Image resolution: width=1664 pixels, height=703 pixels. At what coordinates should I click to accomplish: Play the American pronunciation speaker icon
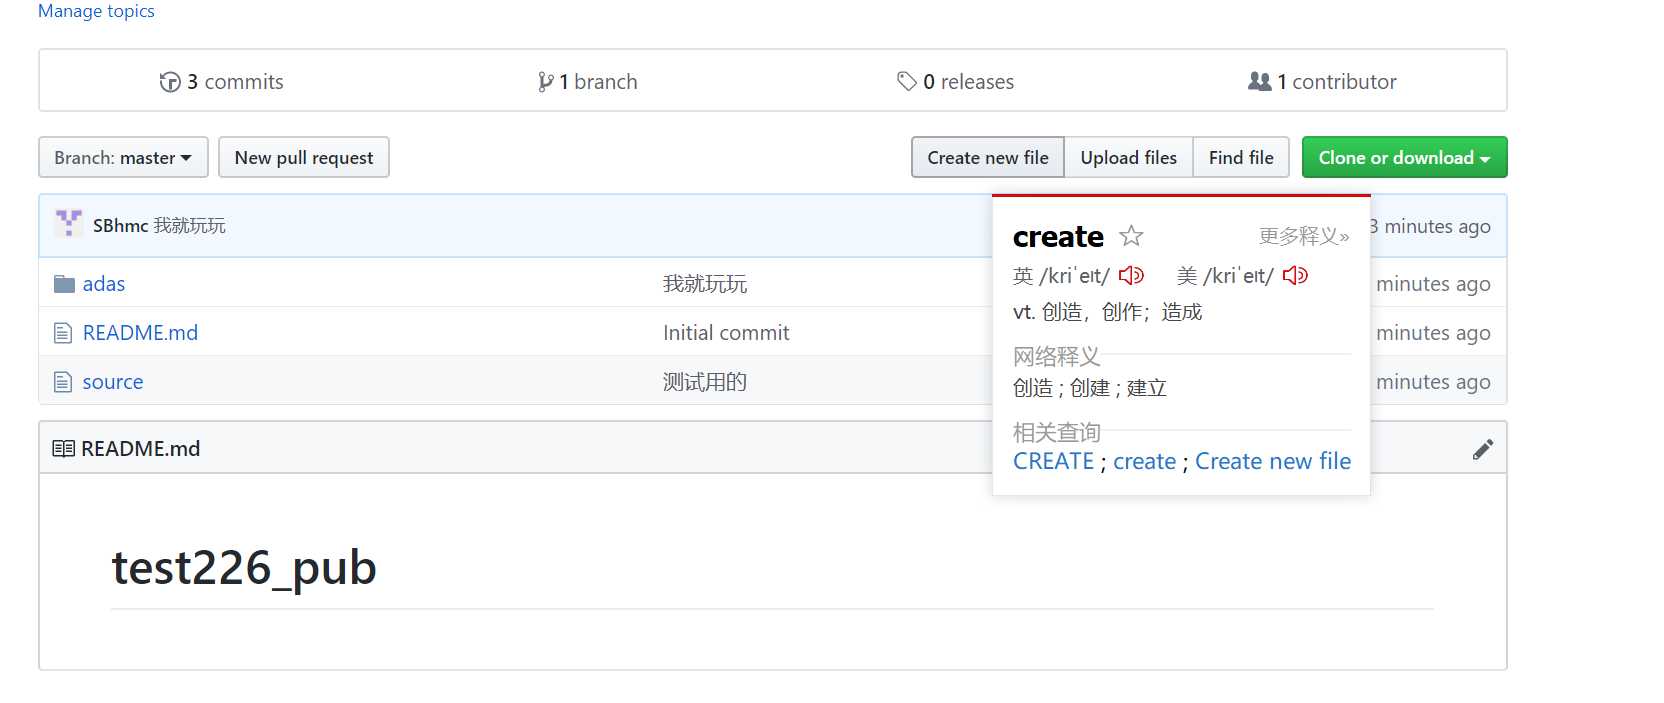pyautogui.click(x=1295, y=275)
